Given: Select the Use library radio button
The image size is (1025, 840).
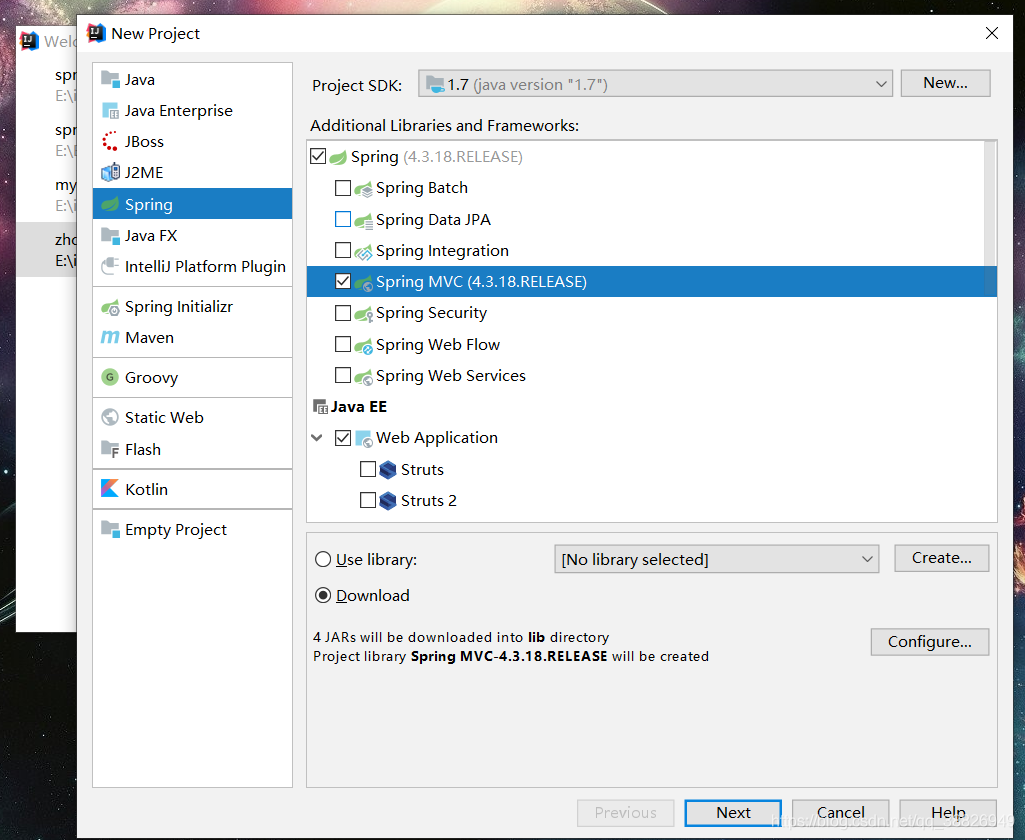Looking at the screenshot, I should (x=323, y=560).
